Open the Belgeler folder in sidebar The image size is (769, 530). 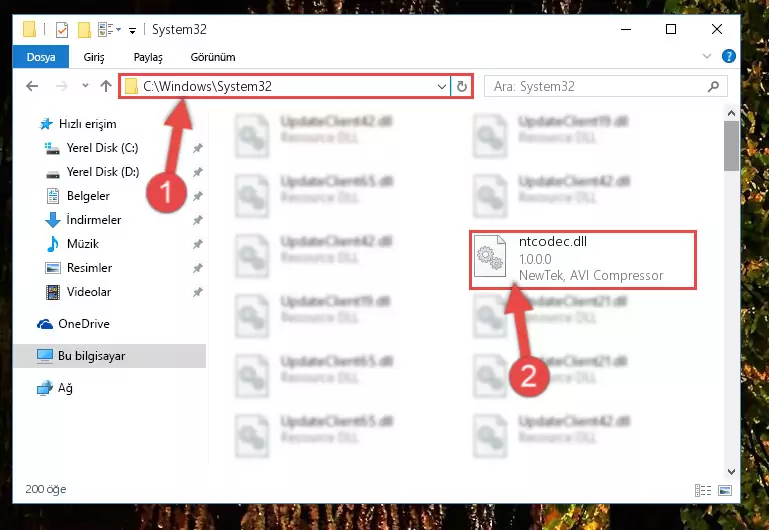tap(88, 196)
